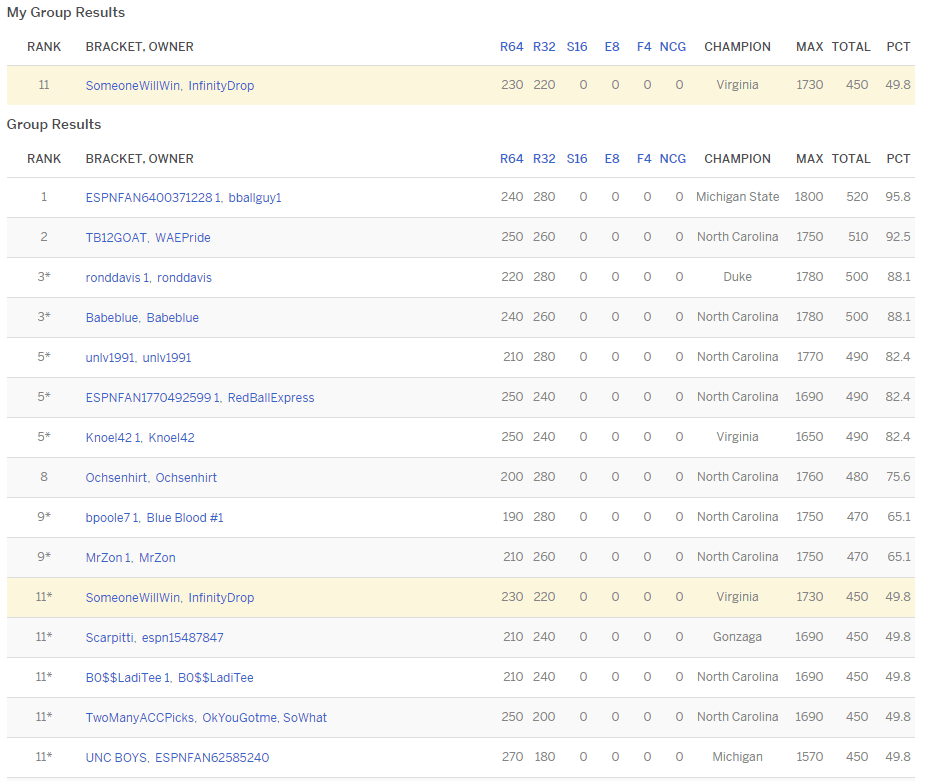
Task: View bballguy1 owner profile
Action: 255,198
